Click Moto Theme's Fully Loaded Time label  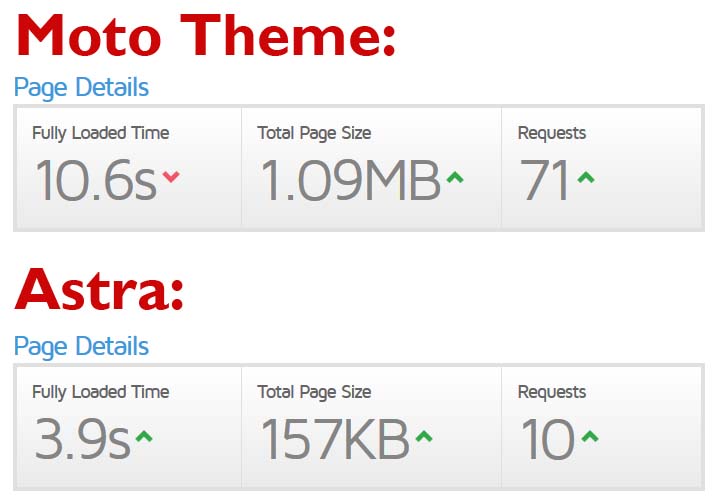click(101, 133)
